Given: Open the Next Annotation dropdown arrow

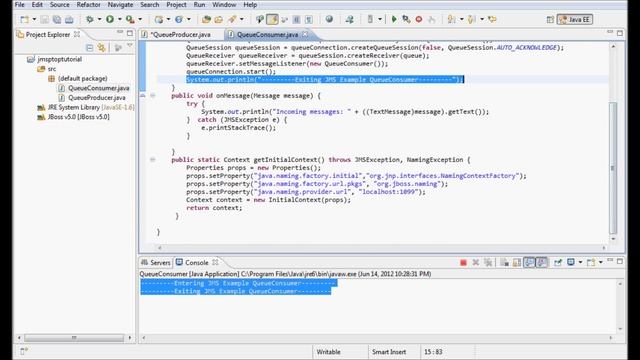Looking at the screenshot, I should tap(462, 19).
